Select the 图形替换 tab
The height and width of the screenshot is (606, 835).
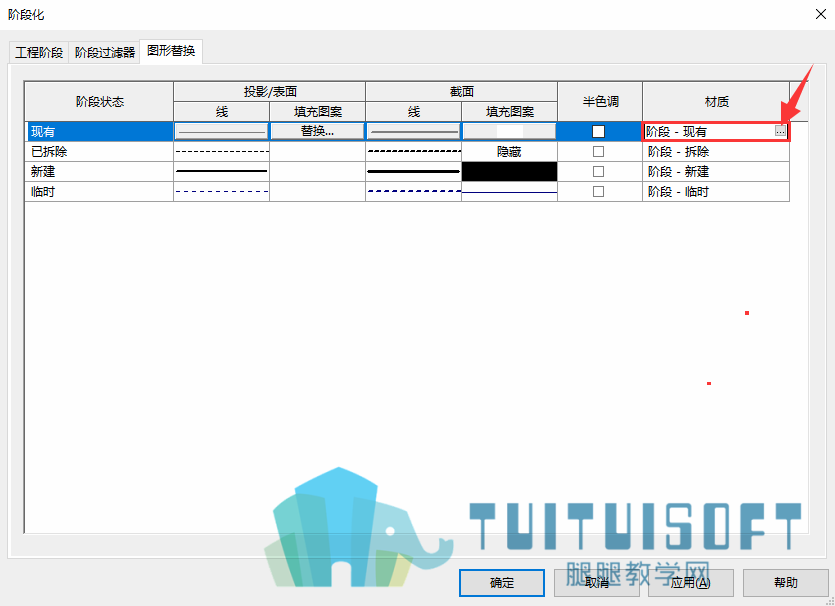pos(171,51)
